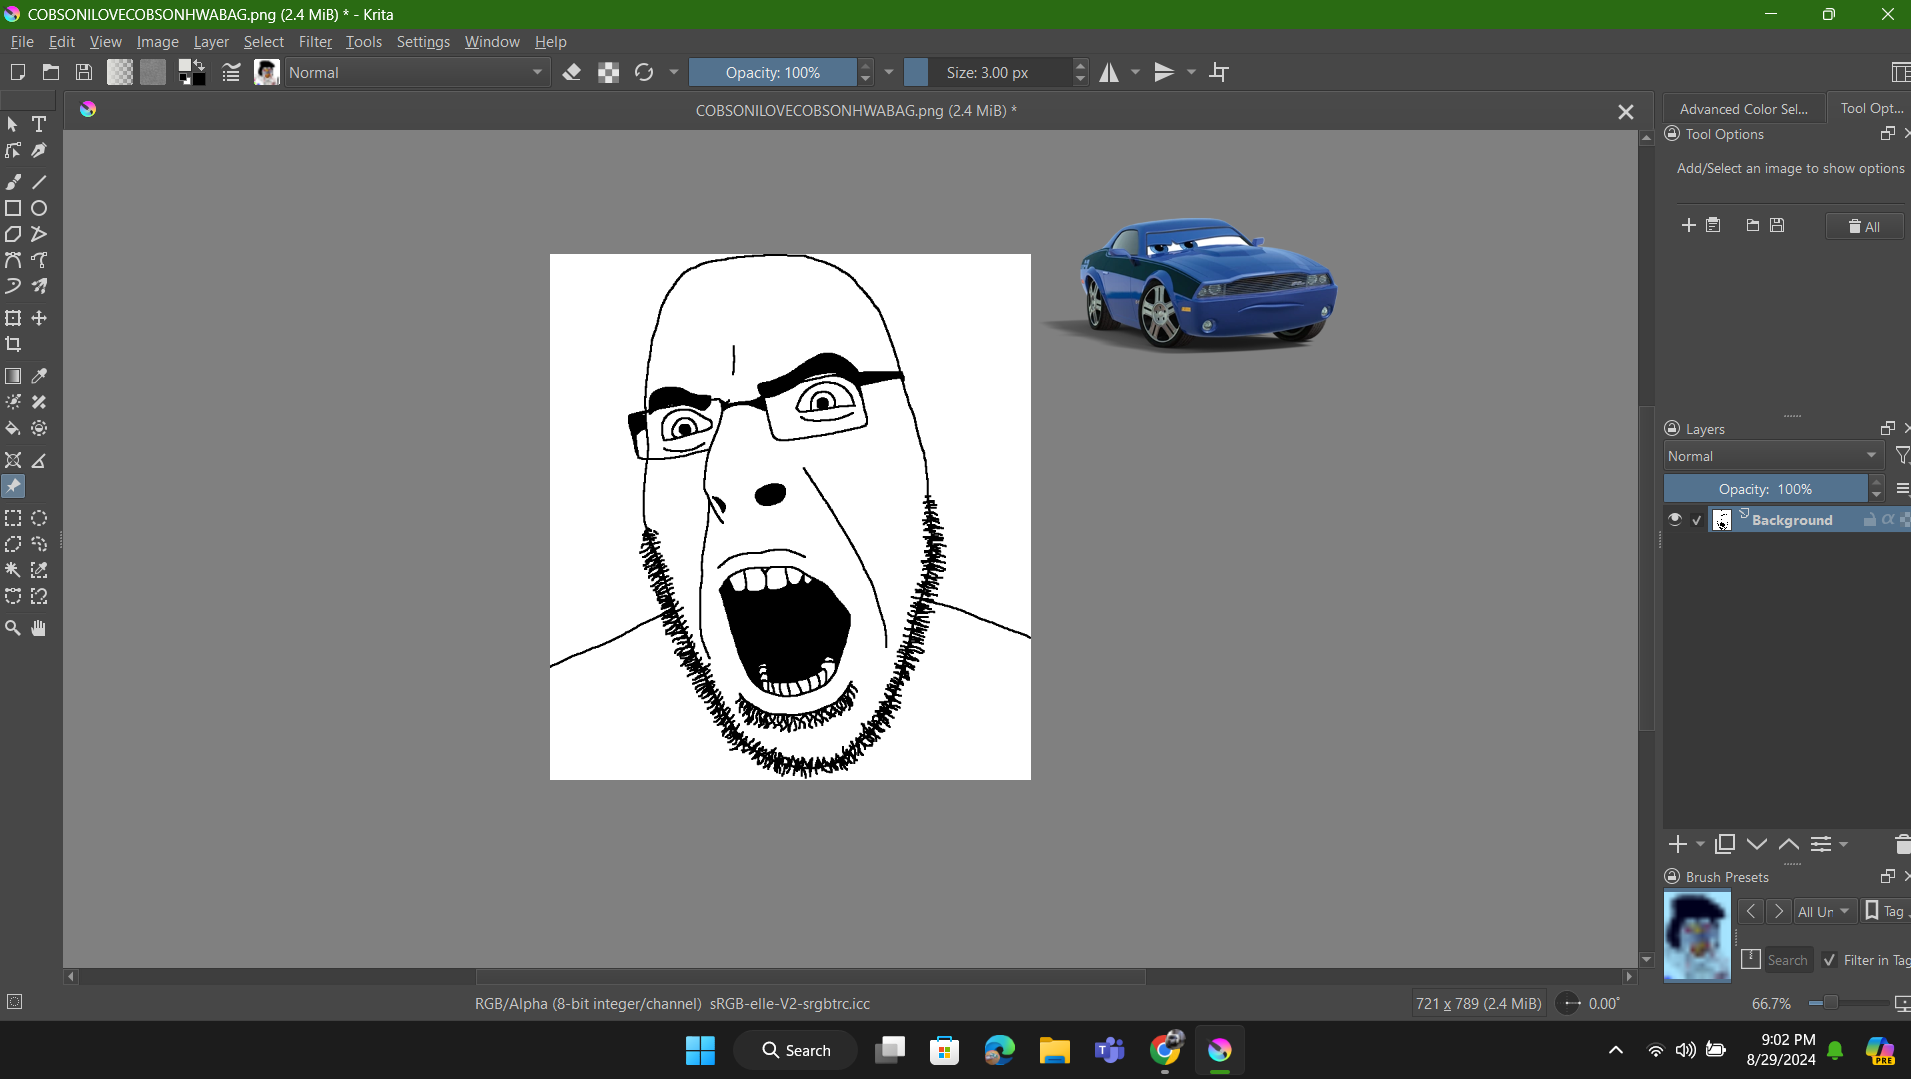Switch to Tool Options tab
This screenshot has height=1079, width=1911.
click(x=1871, y=108)
